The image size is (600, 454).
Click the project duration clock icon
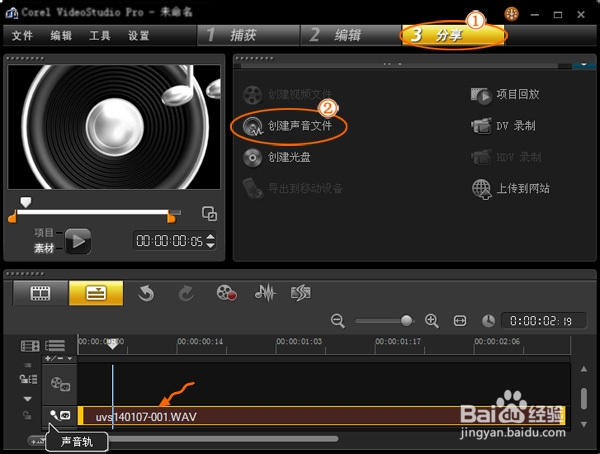[x=488, y=321]
